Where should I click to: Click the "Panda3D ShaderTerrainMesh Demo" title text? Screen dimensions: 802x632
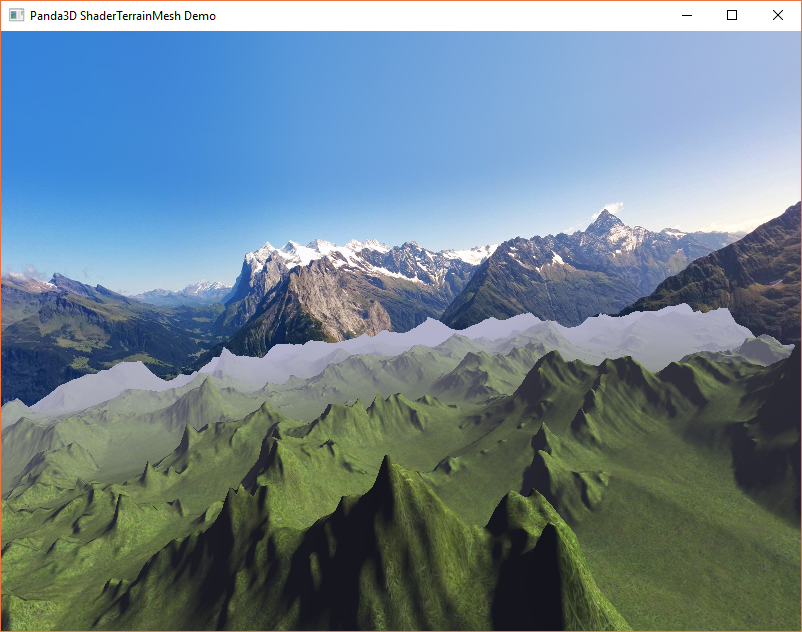122,16
